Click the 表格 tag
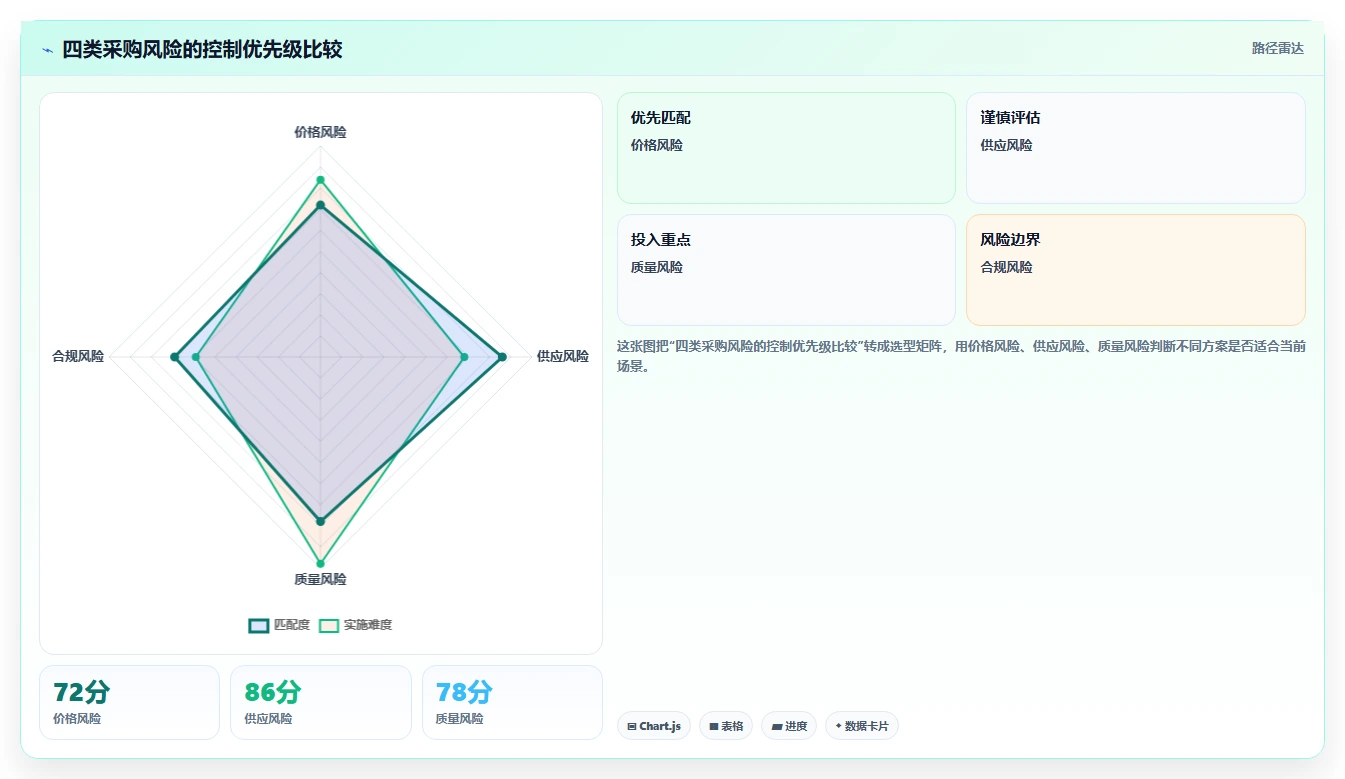The height and width of the screenshot is (779, 1345). click(726, 726)
